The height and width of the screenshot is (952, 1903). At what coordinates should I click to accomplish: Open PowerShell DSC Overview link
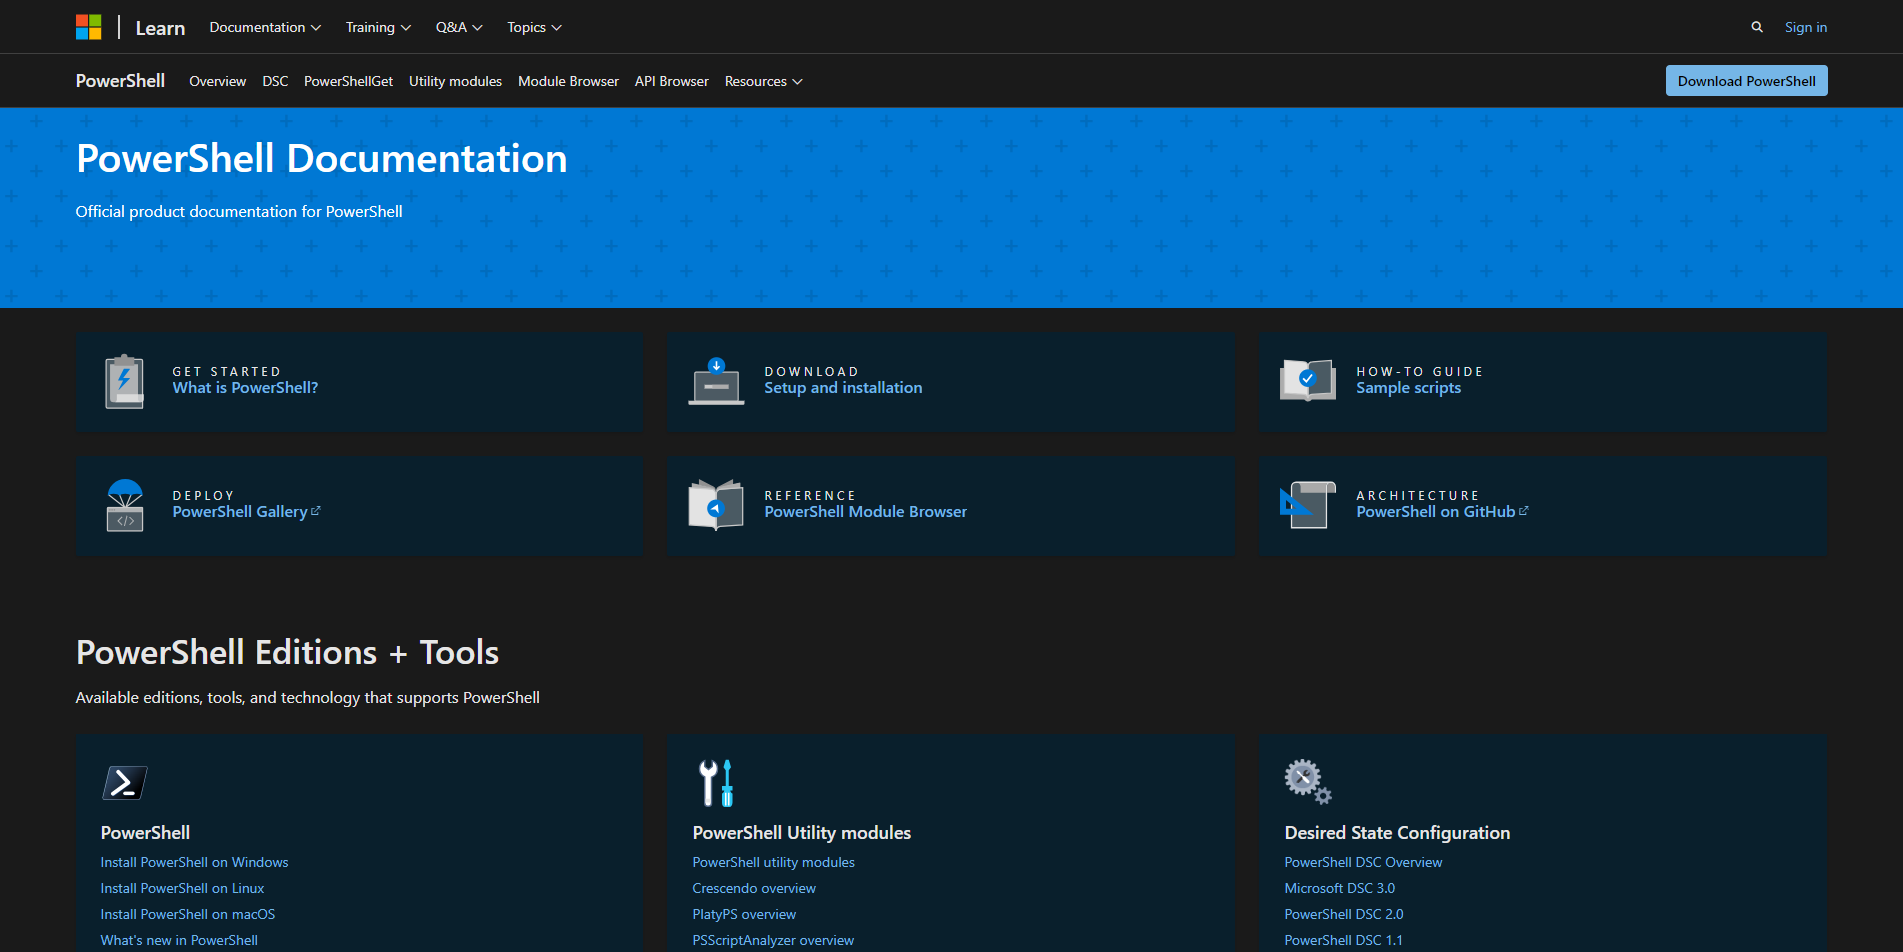[1363, 862]
